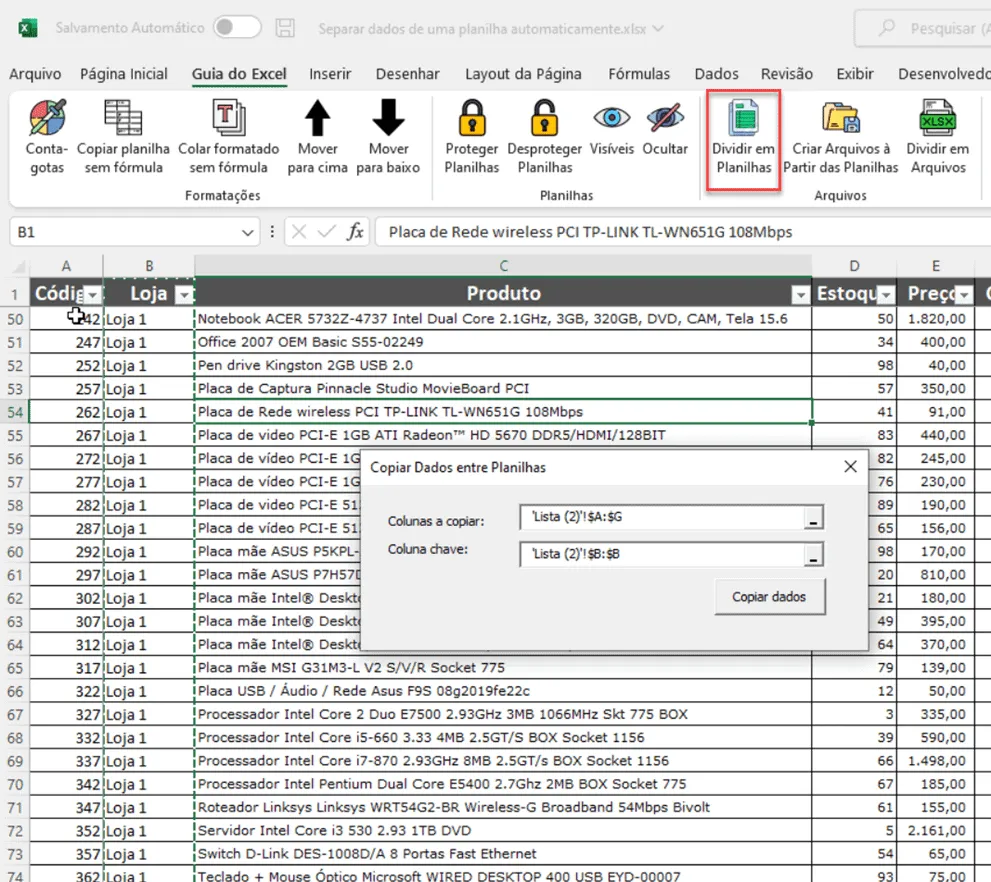Screen dimensions: 991x882
Task: Click the Excel application logo icon
Action: coord(28,28)
